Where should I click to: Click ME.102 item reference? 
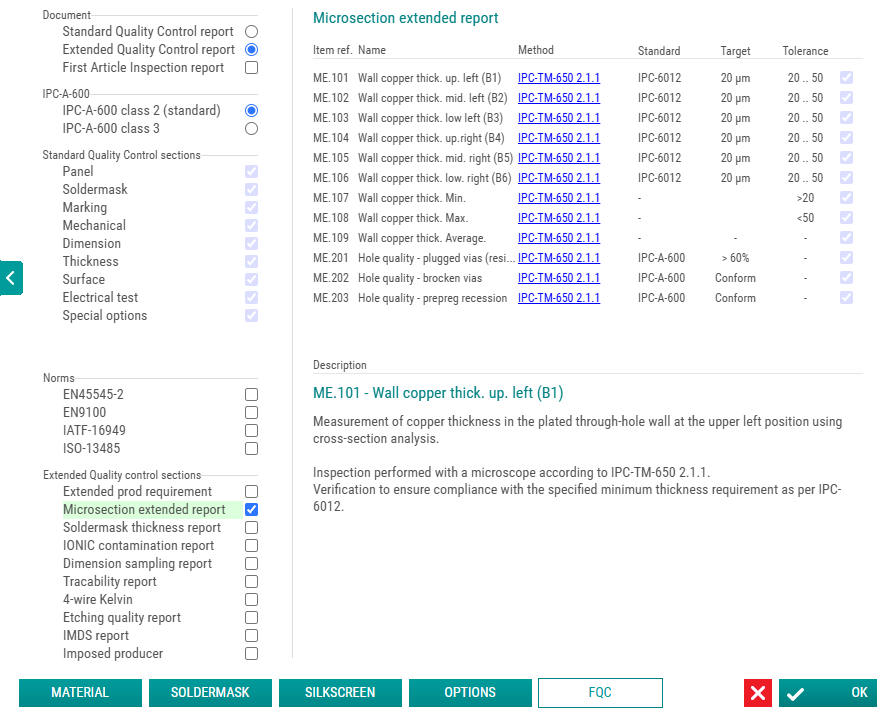click(331, 98)
